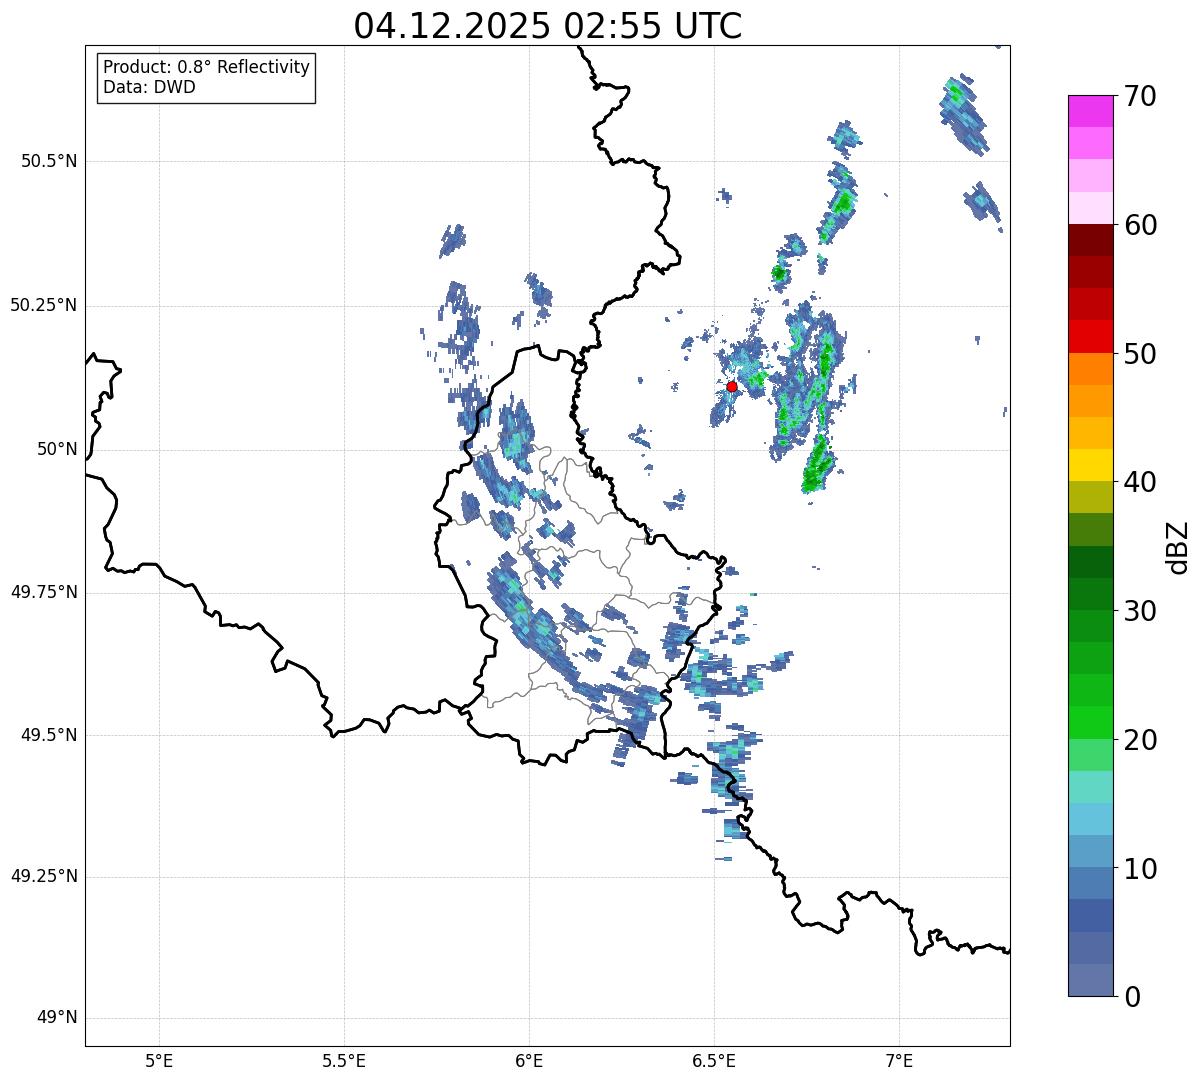The image size is (1202, 1081).
Task: Click the 50°N latitude label
Action: pos(57,449)
